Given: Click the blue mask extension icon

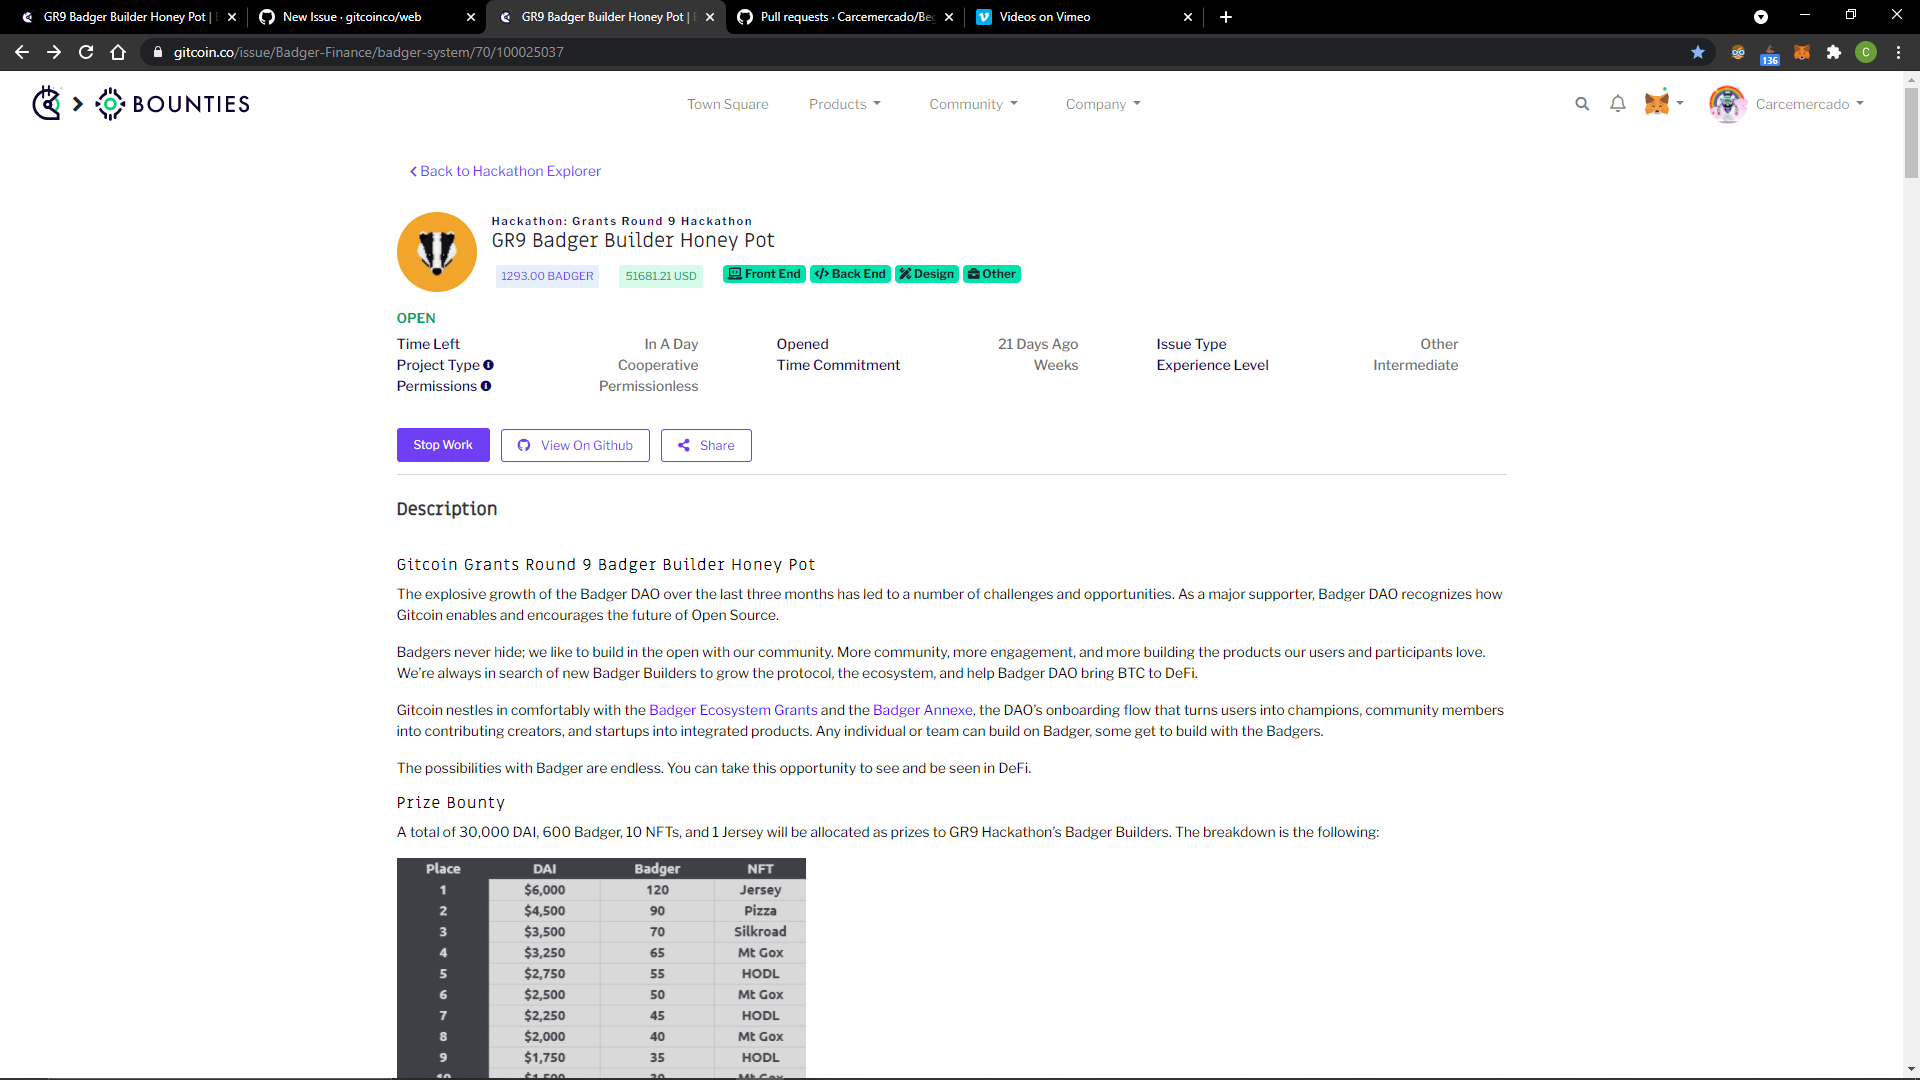Looking at the screenshot, I should [1738, 52].
